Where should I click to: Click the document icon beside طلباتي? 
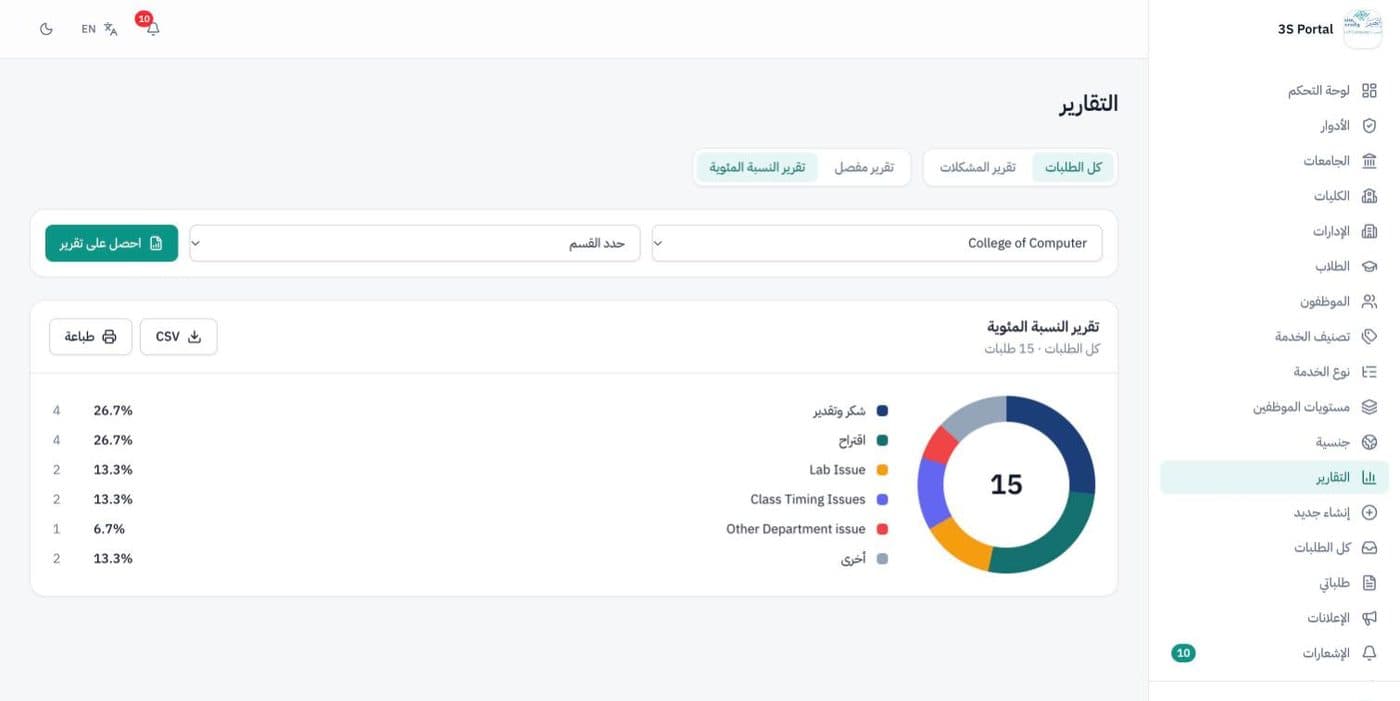(x=1370, y=583)
